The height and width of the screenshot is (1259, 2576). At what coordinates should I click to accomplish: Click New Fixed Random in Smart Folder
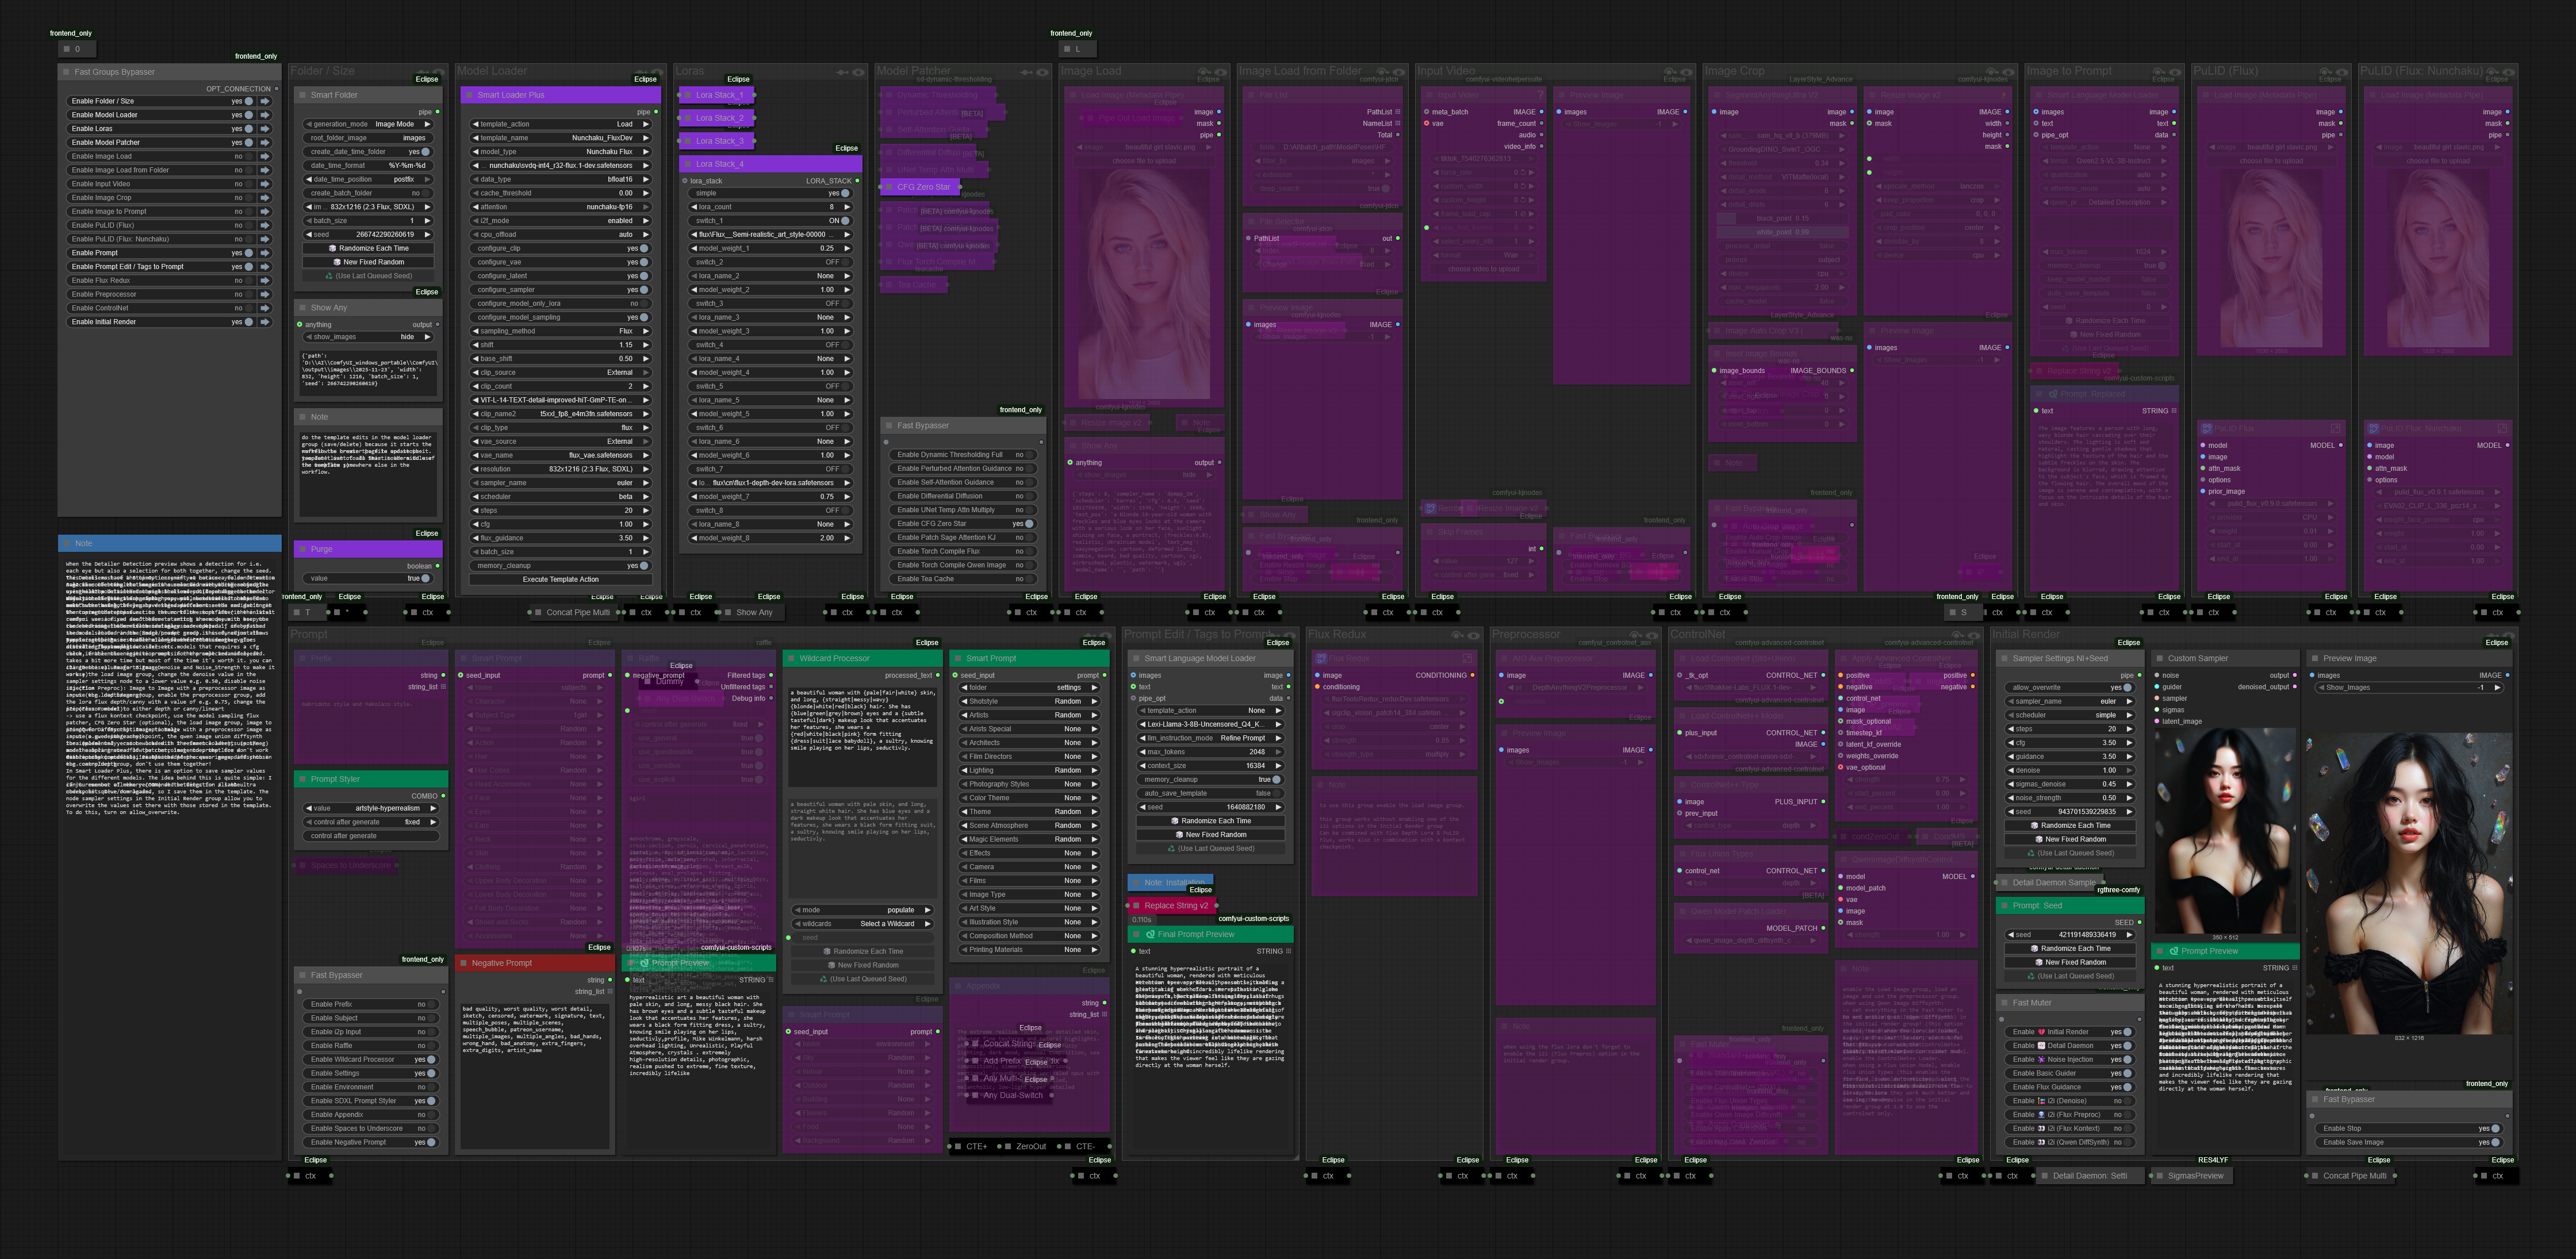(x=369, y=262)
